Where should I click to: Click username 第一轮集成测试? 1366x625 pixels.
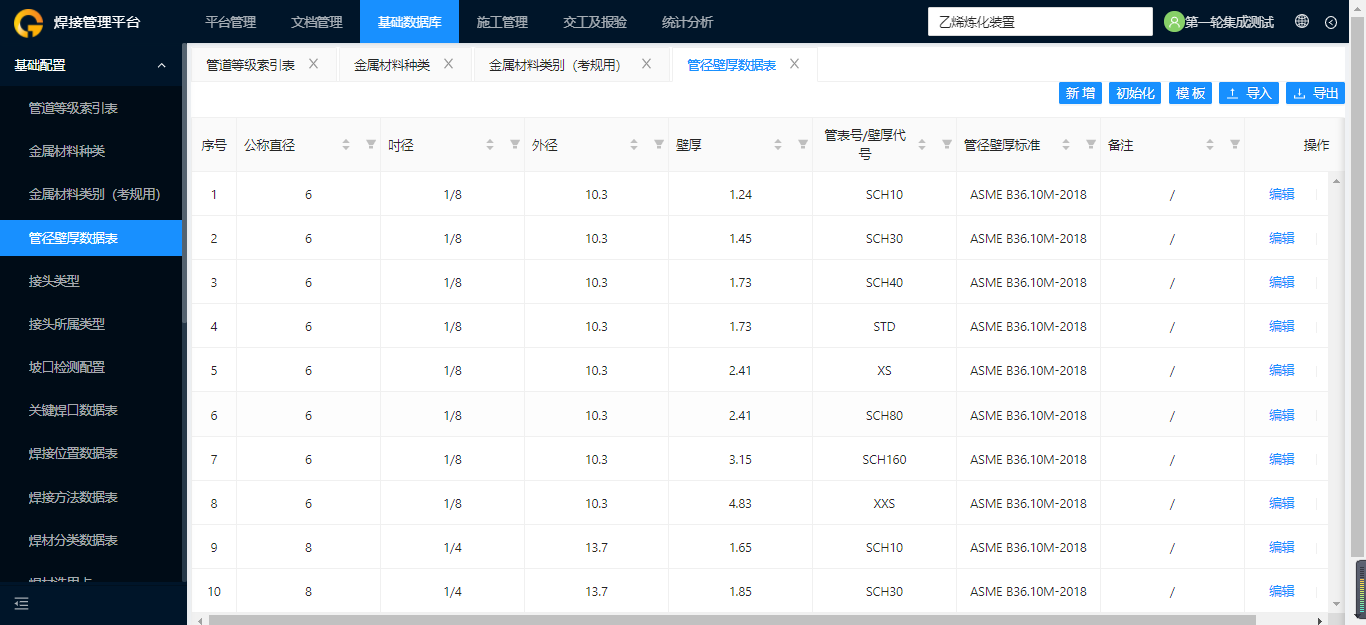coord(1229,22)
